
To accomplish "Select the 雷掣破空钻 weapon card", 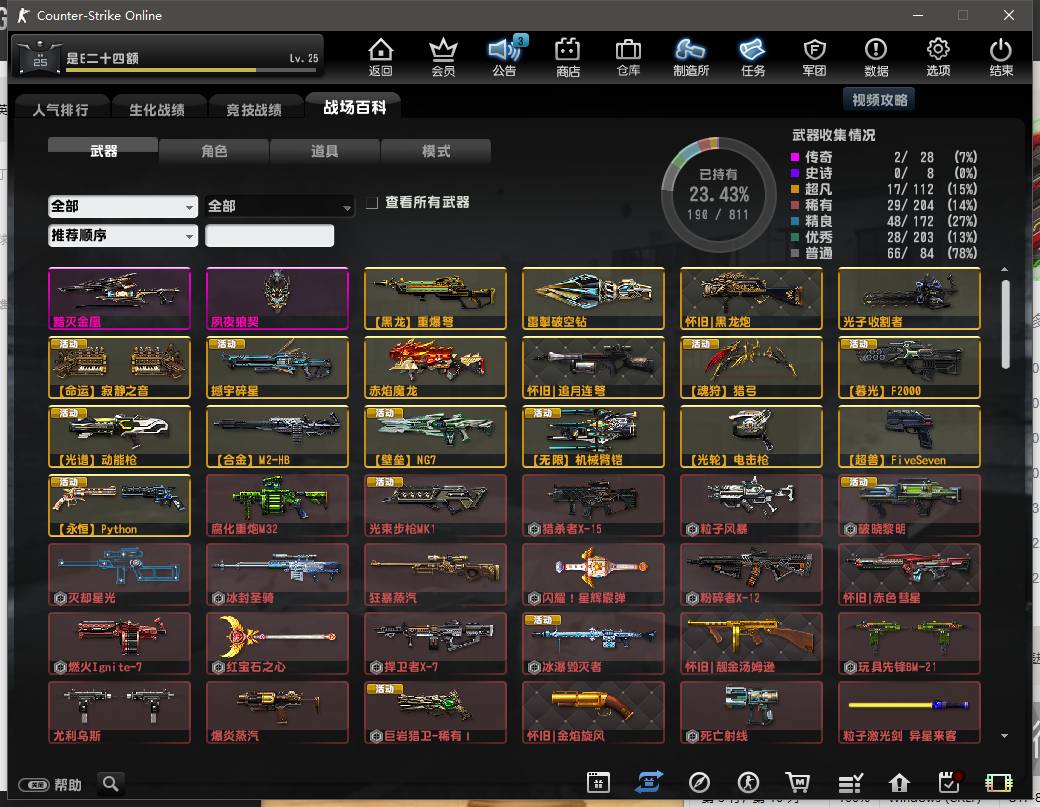I will click(x=593, y=298).
